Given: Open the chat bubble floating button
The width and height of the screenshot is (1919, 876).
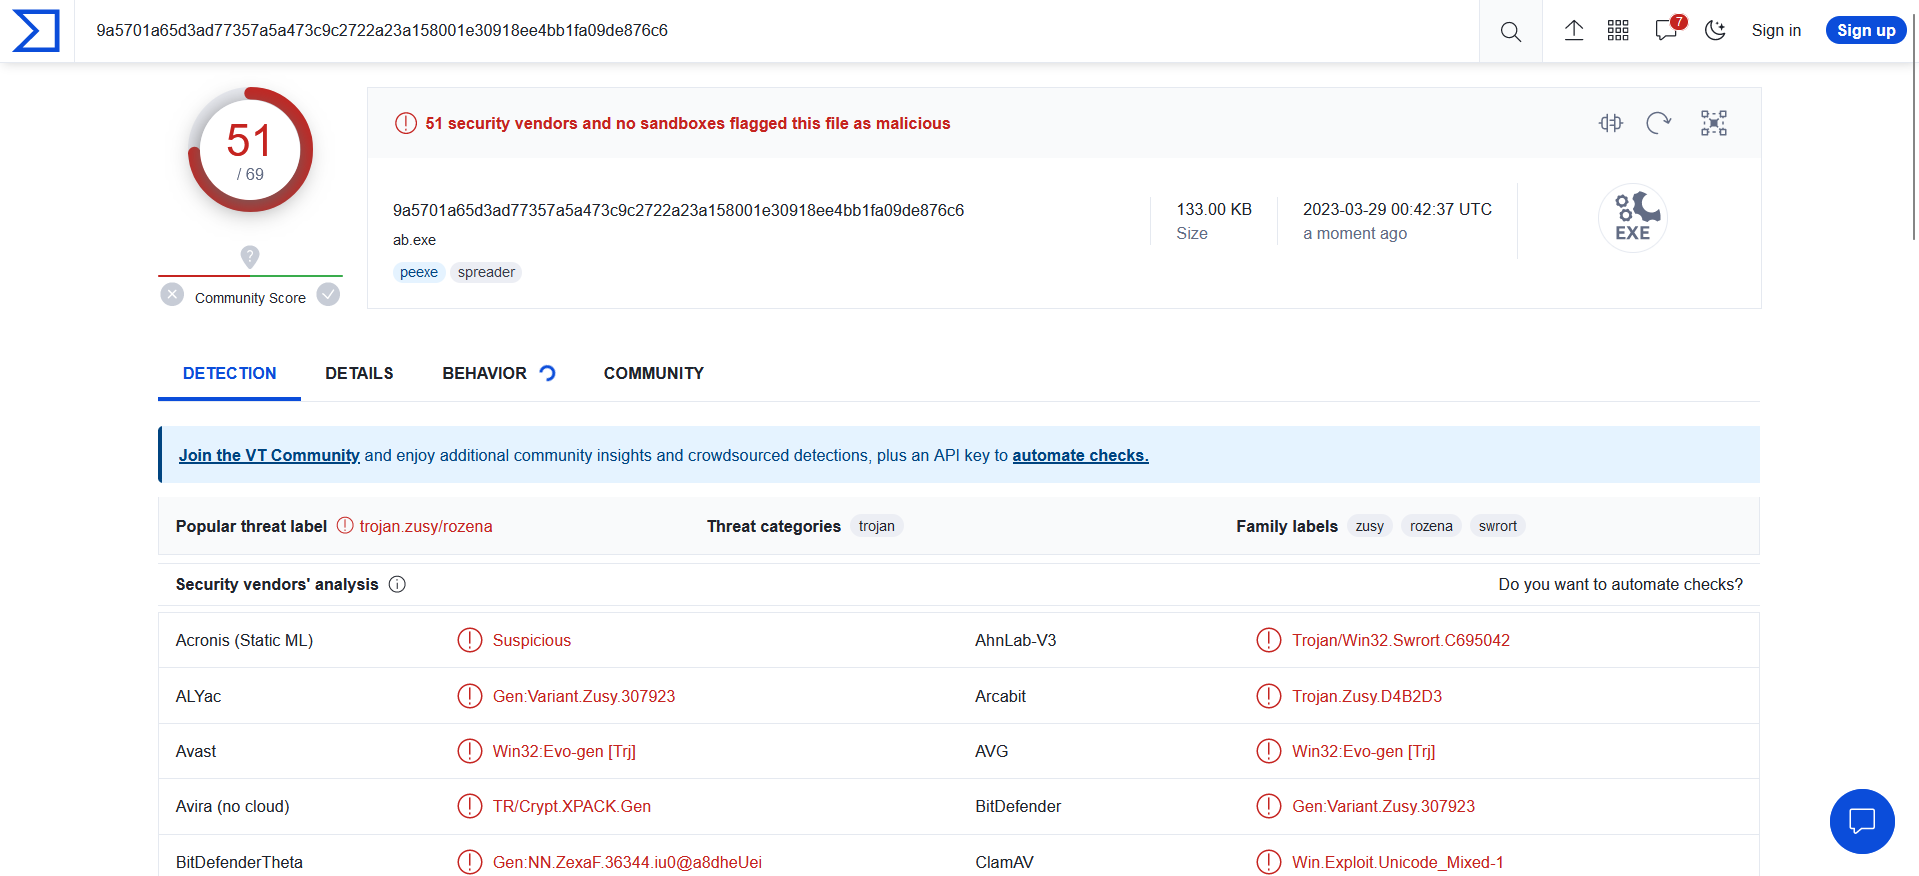Looking at the screenshot, I should tap(1862, 821).
